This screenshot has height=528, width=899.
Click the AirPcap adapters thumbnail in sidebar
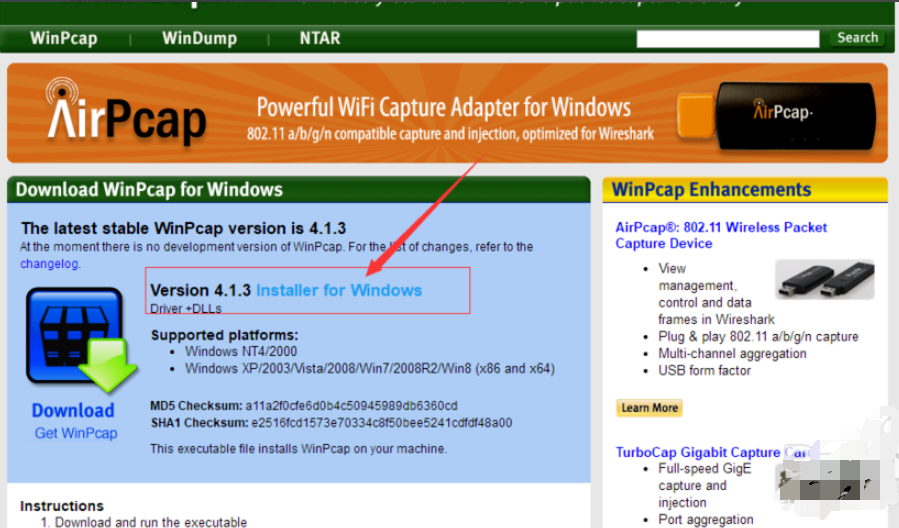823,285
